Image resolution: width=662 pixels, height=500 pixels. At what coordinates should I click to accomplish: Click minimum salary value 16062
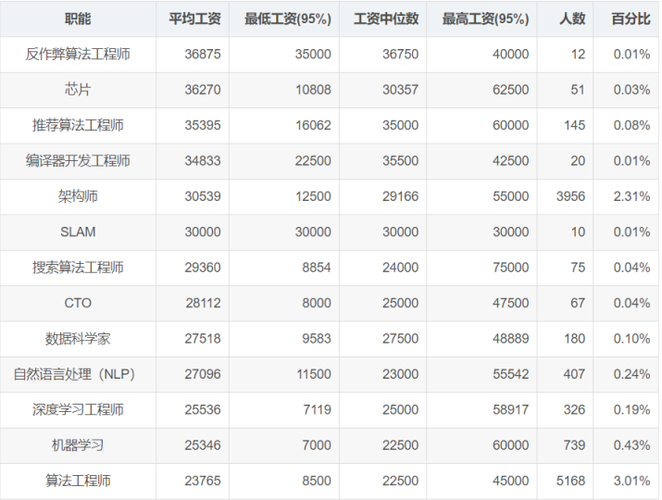(313, 125)
